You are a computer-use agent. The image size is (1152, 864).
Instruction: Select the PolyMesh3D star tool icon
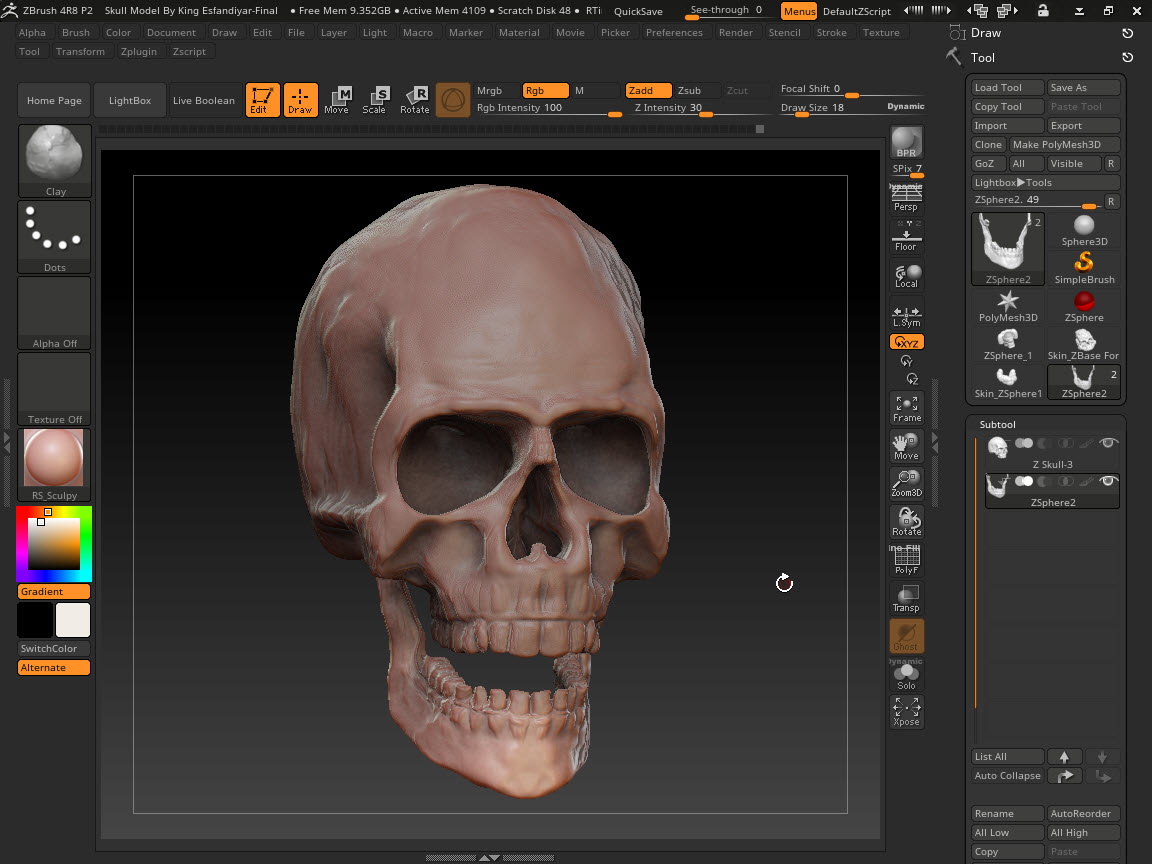pos(1008,306)
